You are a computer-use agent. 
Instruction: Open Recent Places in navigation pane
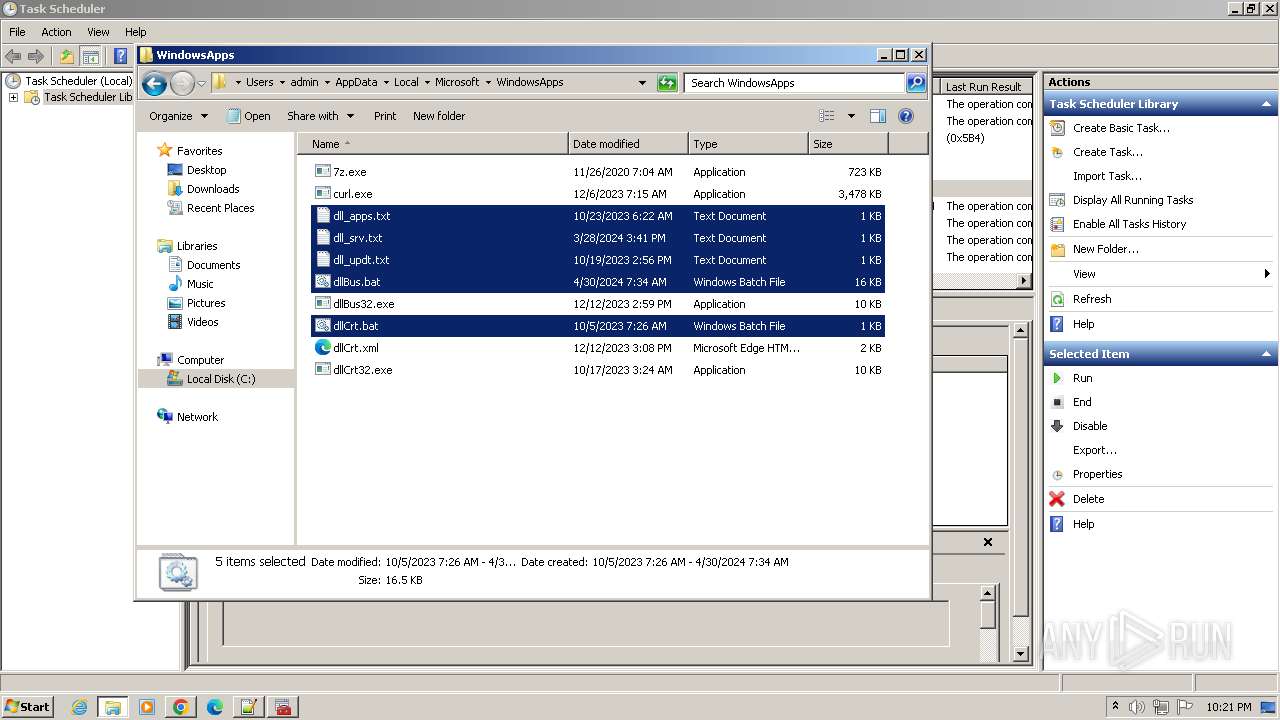[x=220, y=208]
